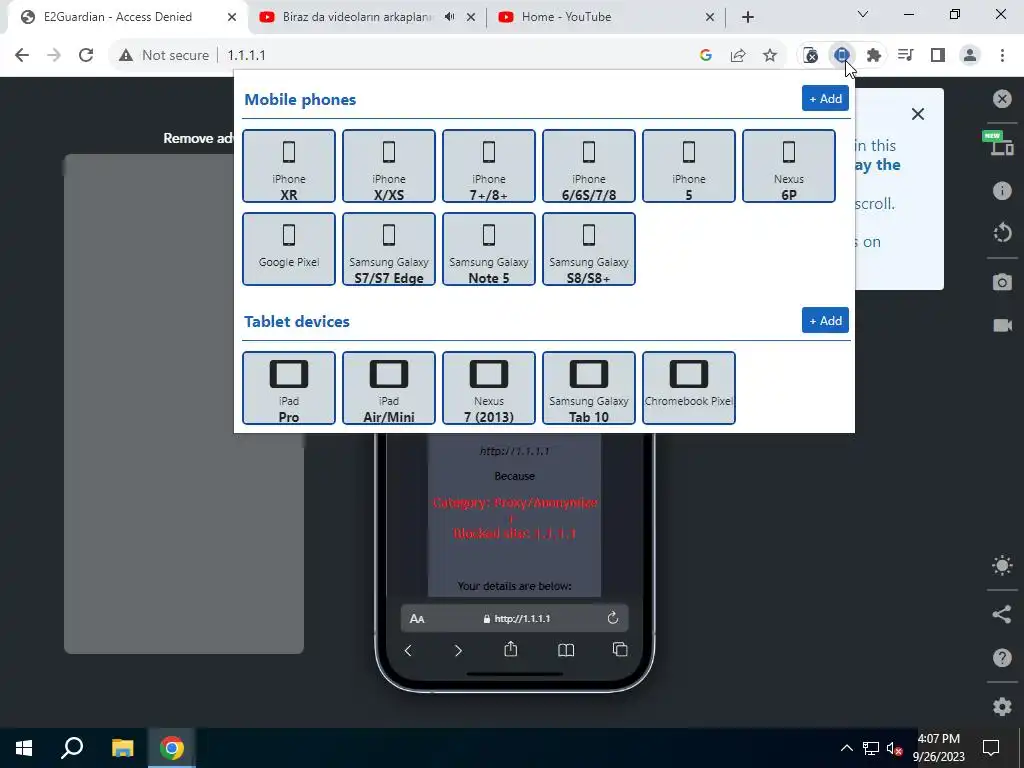Screen dimensions: 1024x768
Task: Tap the phone's share icon
Action: 511,649
